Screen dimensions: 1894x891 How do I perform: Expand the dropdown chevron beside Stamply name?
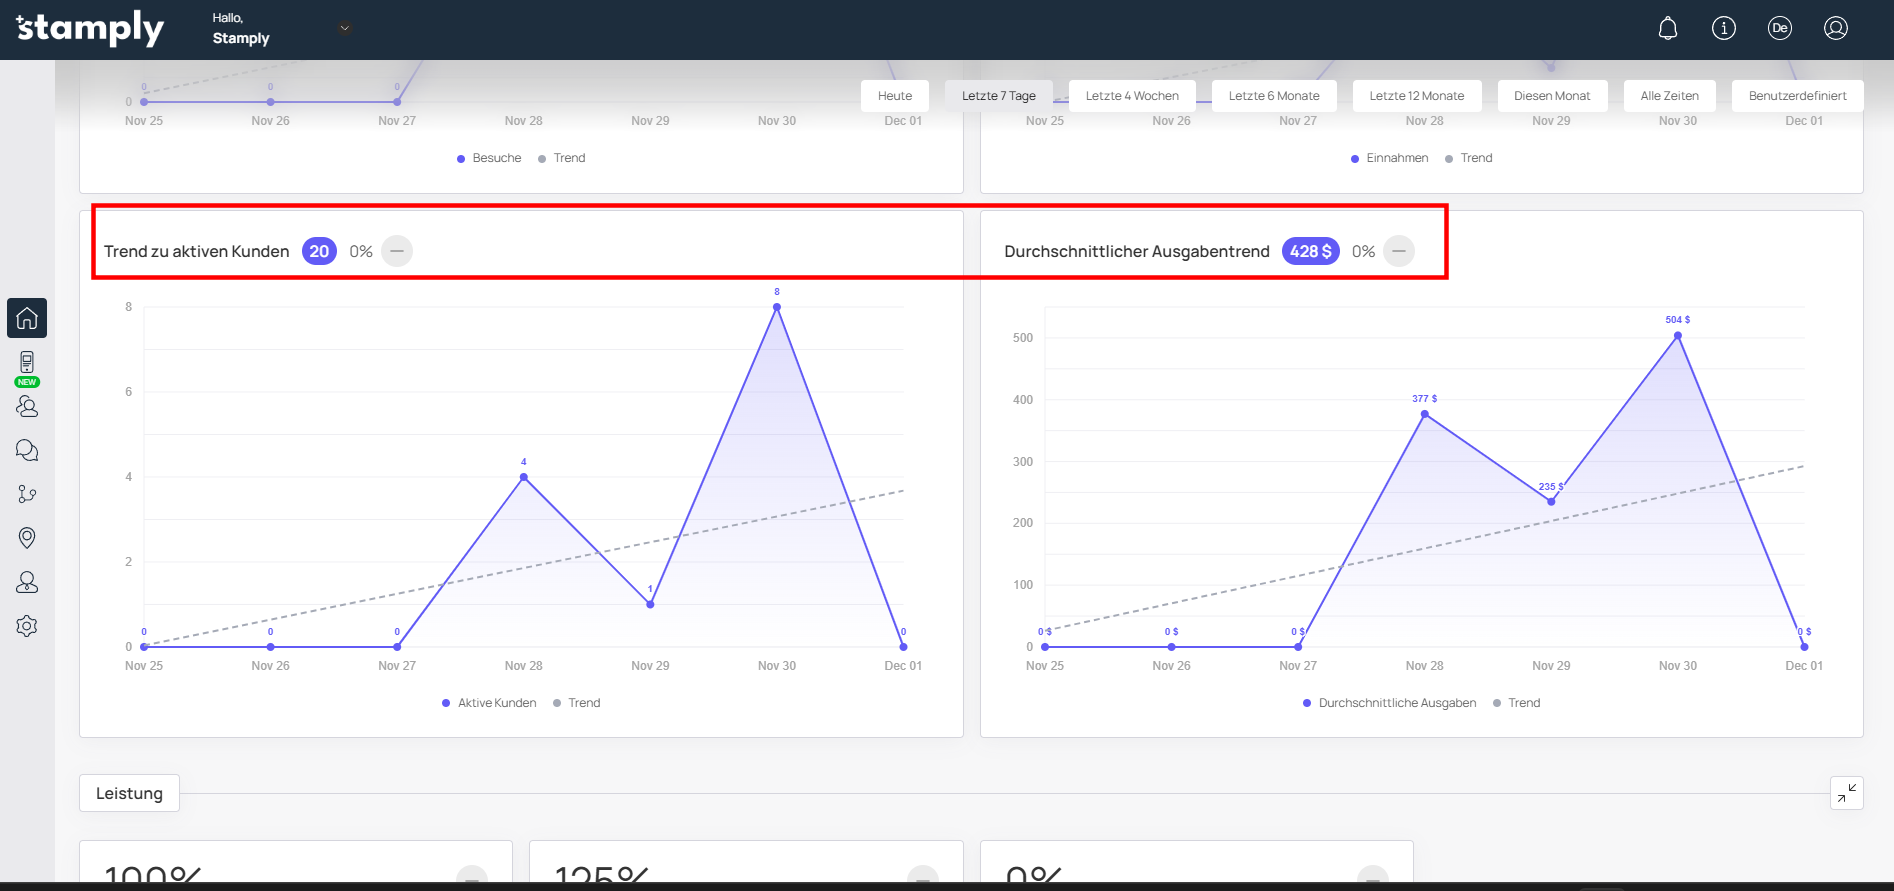point(345,28)
